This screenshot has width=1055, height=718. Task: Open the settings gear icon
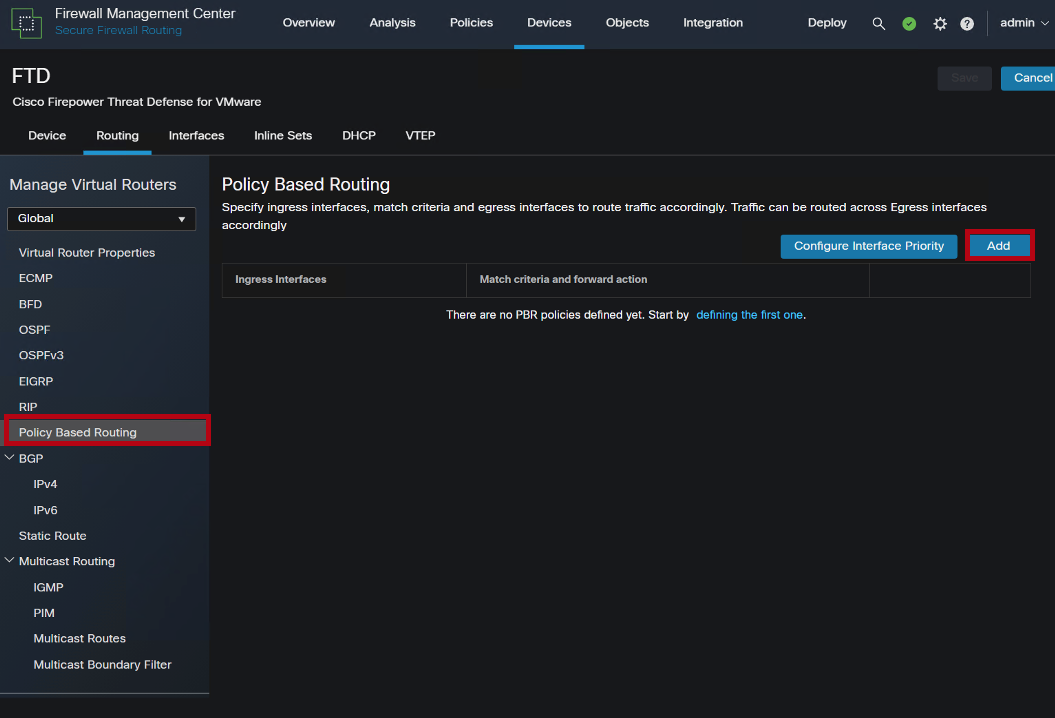click(940, 24)
